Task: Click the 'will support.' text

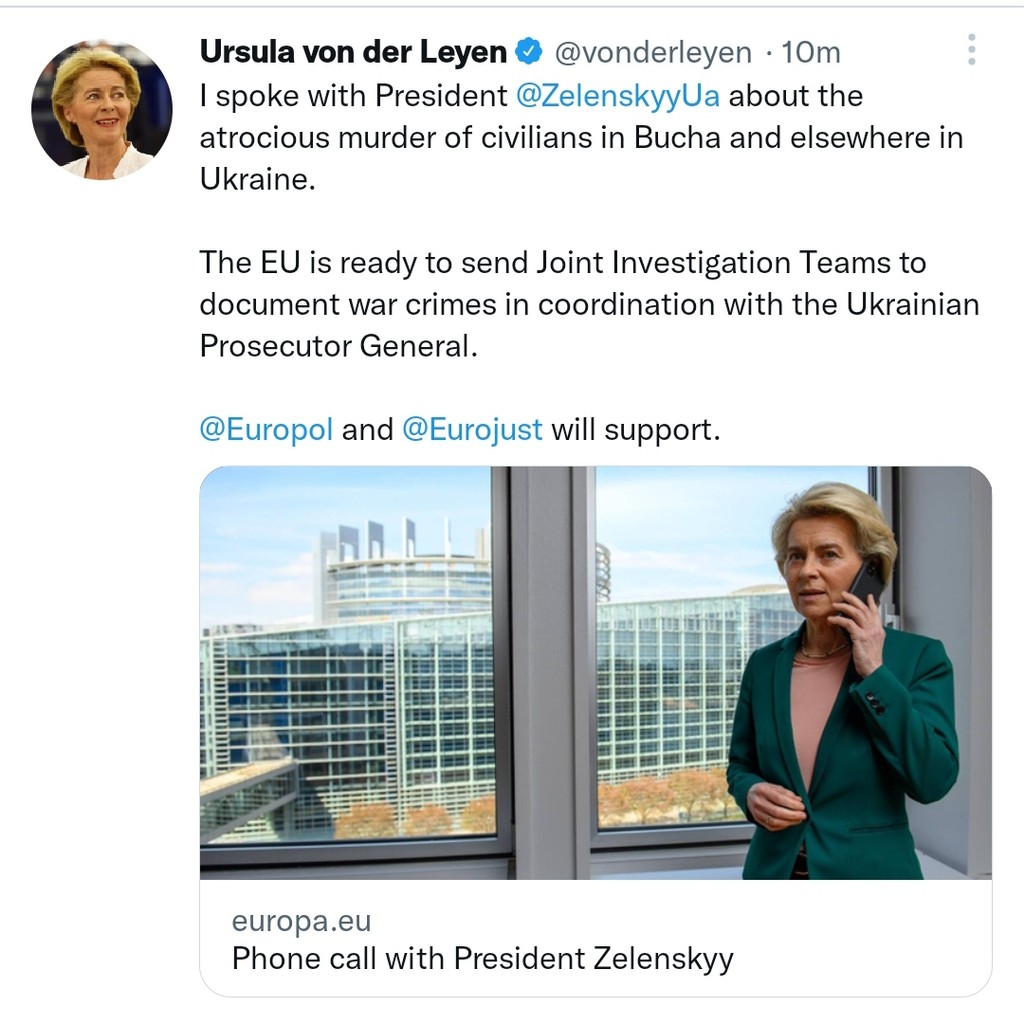Action: 635,429
